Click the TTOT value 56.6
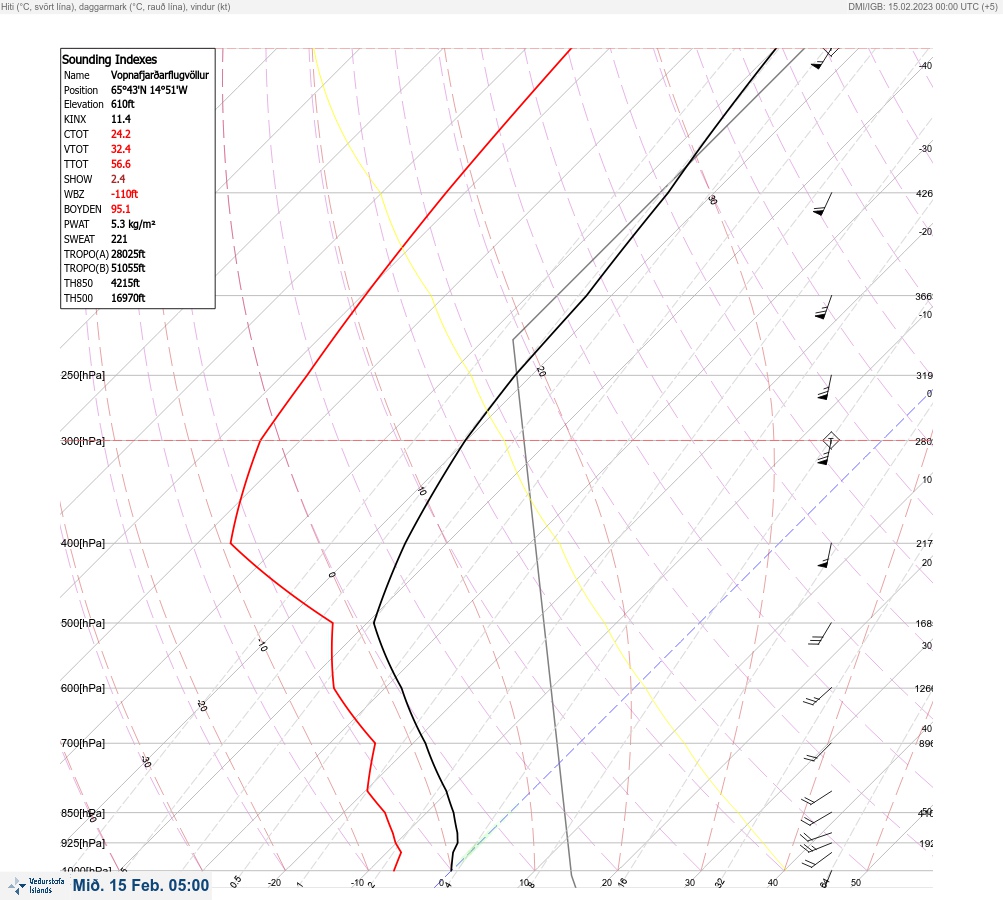This screenshot has height=900, width=1003. point(121,164)
